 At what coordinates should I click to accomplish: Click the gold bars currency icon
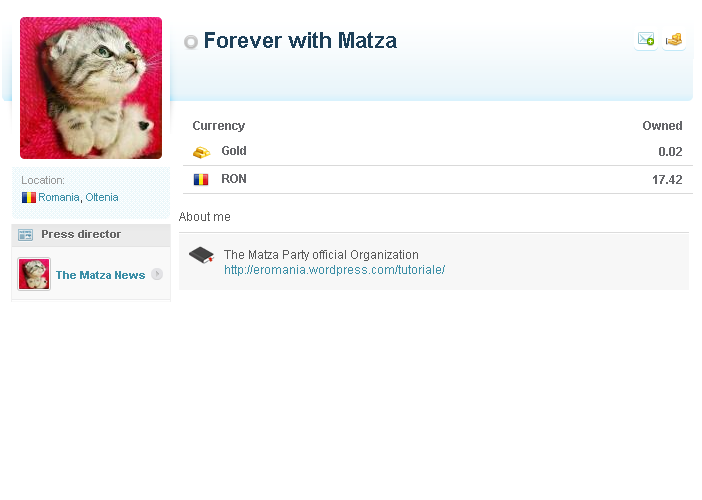[x=201, y=153]
